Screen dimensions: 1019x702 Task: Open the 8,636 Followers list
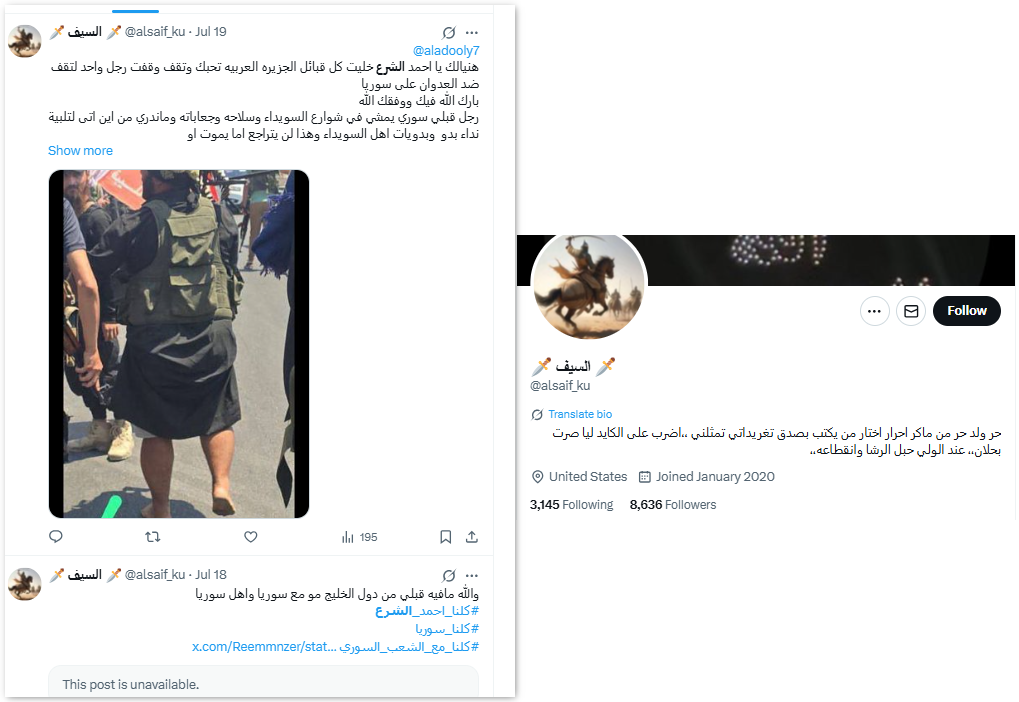coord(673,504)
